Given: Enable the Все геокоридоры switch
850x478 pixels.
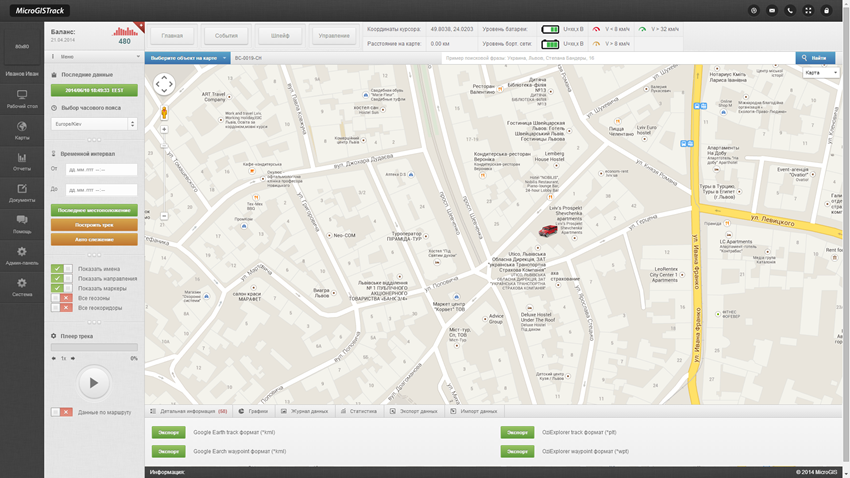Looking at the screenshot, I should tap(61, 308).
